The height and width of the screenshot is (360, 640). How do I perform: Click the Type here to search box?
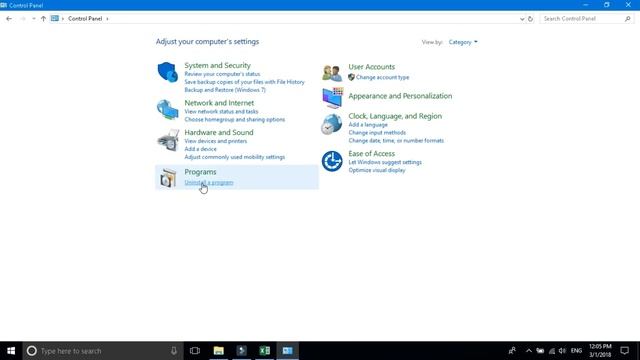[x=102, y=351]
